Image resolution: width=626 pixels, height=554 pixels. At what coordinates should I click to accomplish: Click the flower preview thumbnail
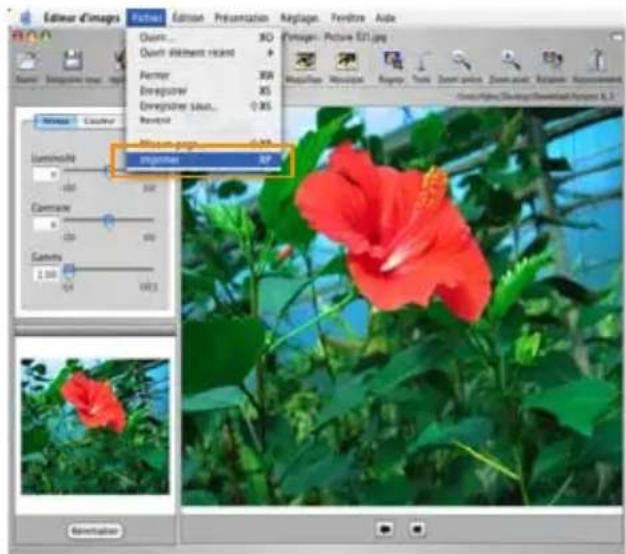tap(95, 426)
